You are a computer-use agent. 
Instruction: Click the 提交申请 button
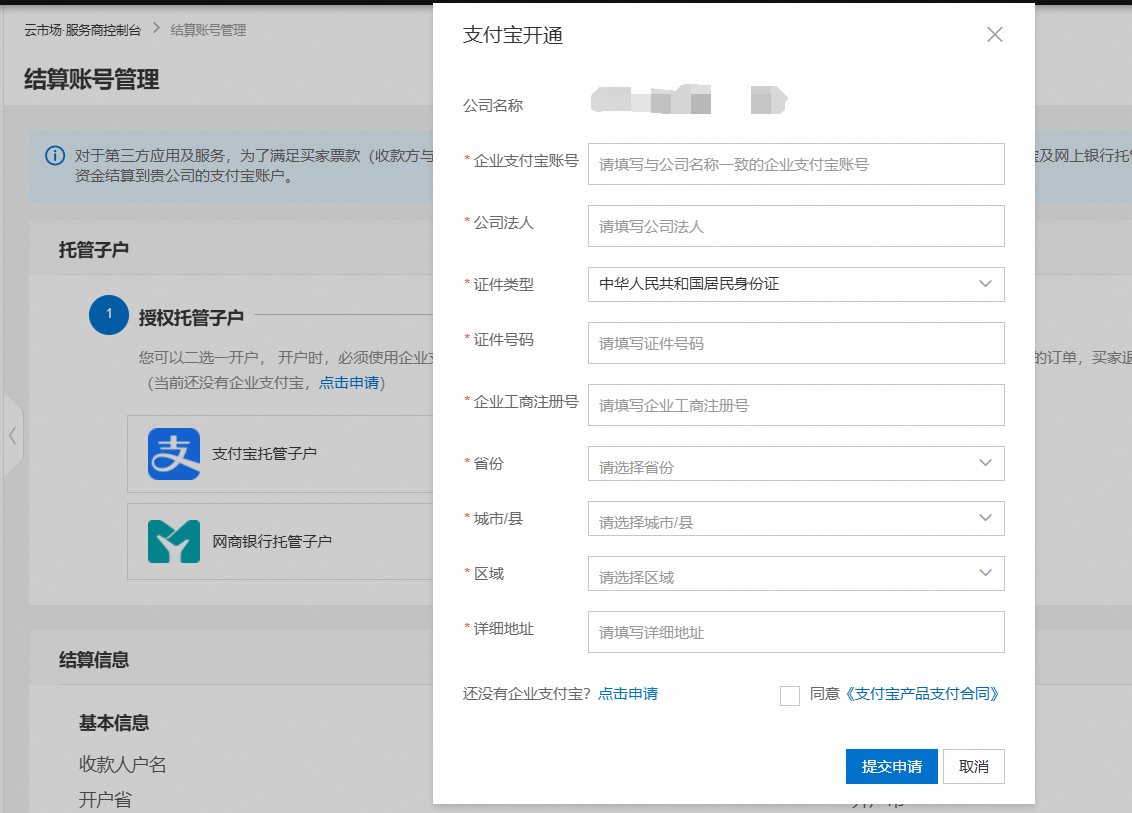(x=892, y=766)
